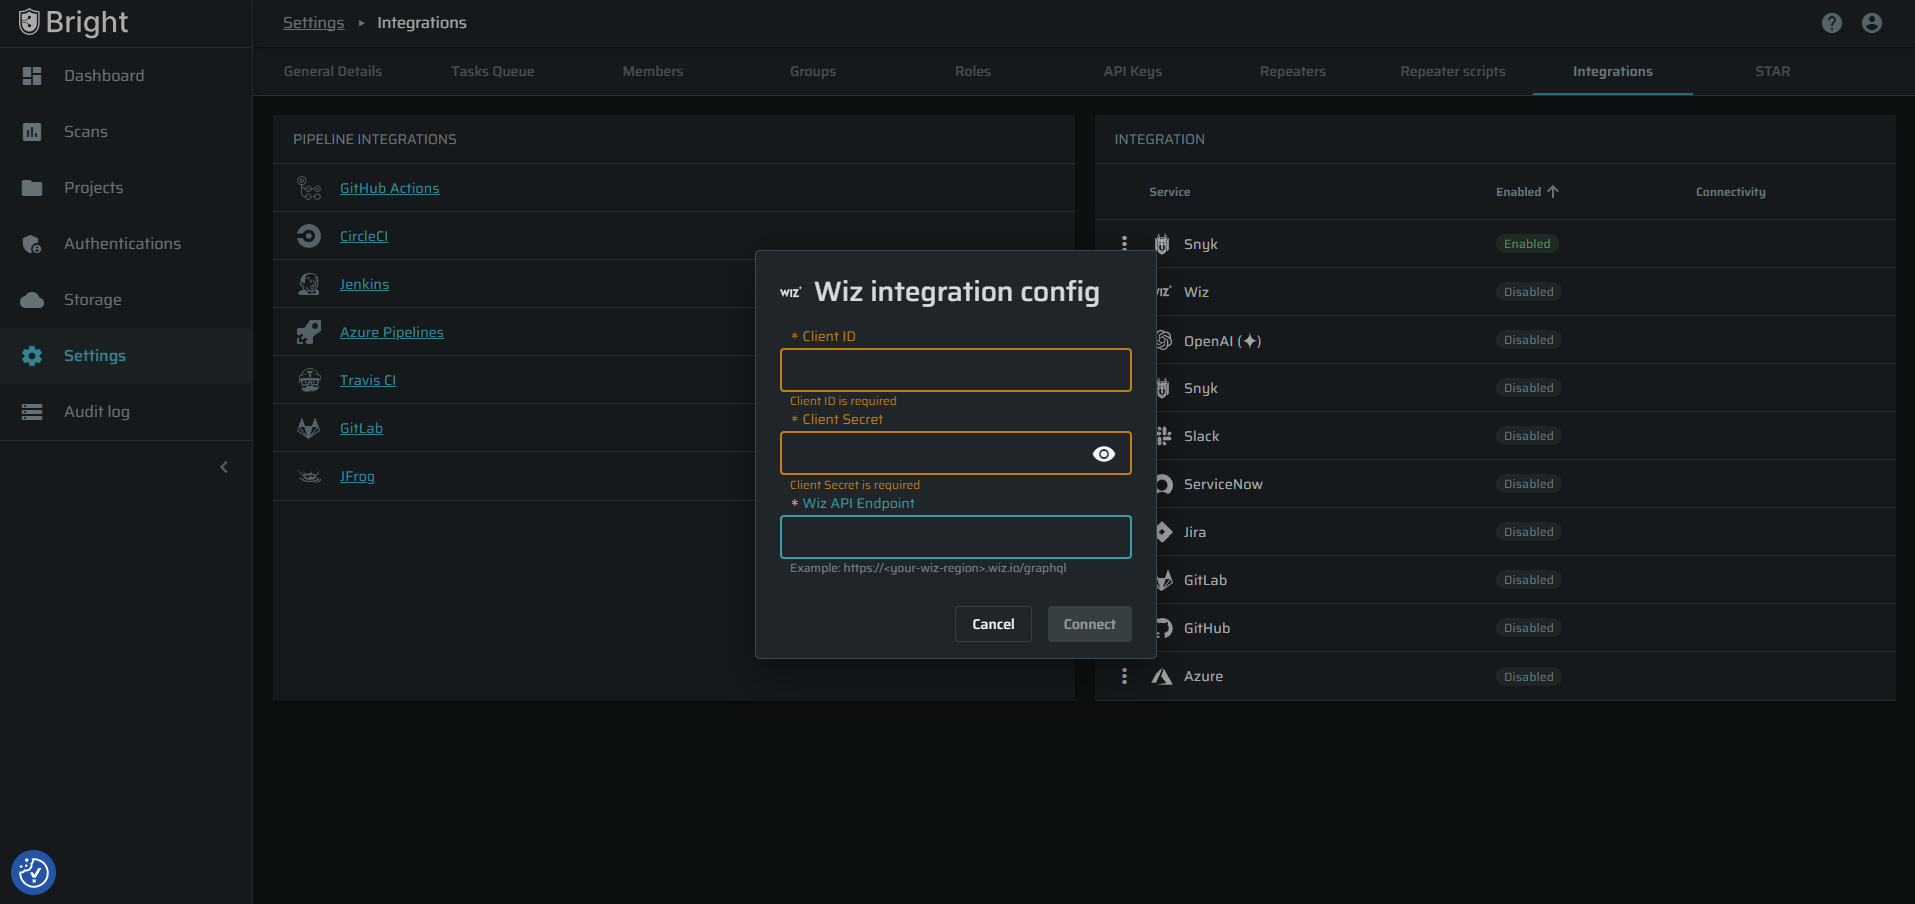This screenshot has height=904, width=1915.
Task: Click the Disabled badge for Jira
Action: coord(1529,532)
